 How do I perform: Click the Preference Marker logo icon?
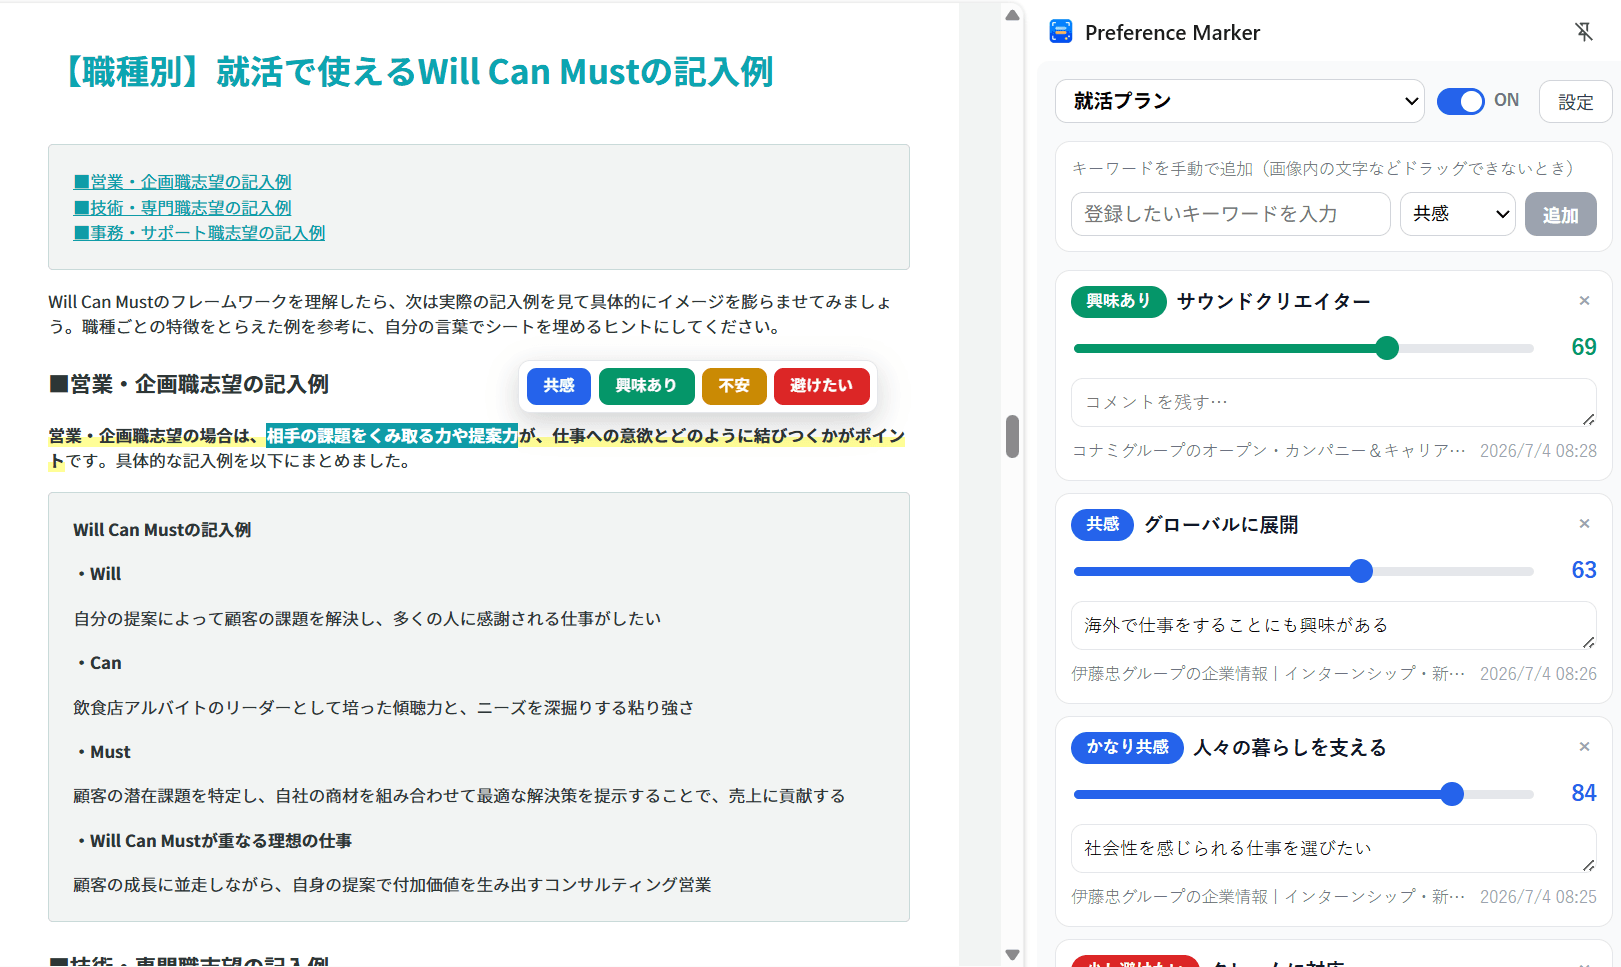coord(1061,32)
